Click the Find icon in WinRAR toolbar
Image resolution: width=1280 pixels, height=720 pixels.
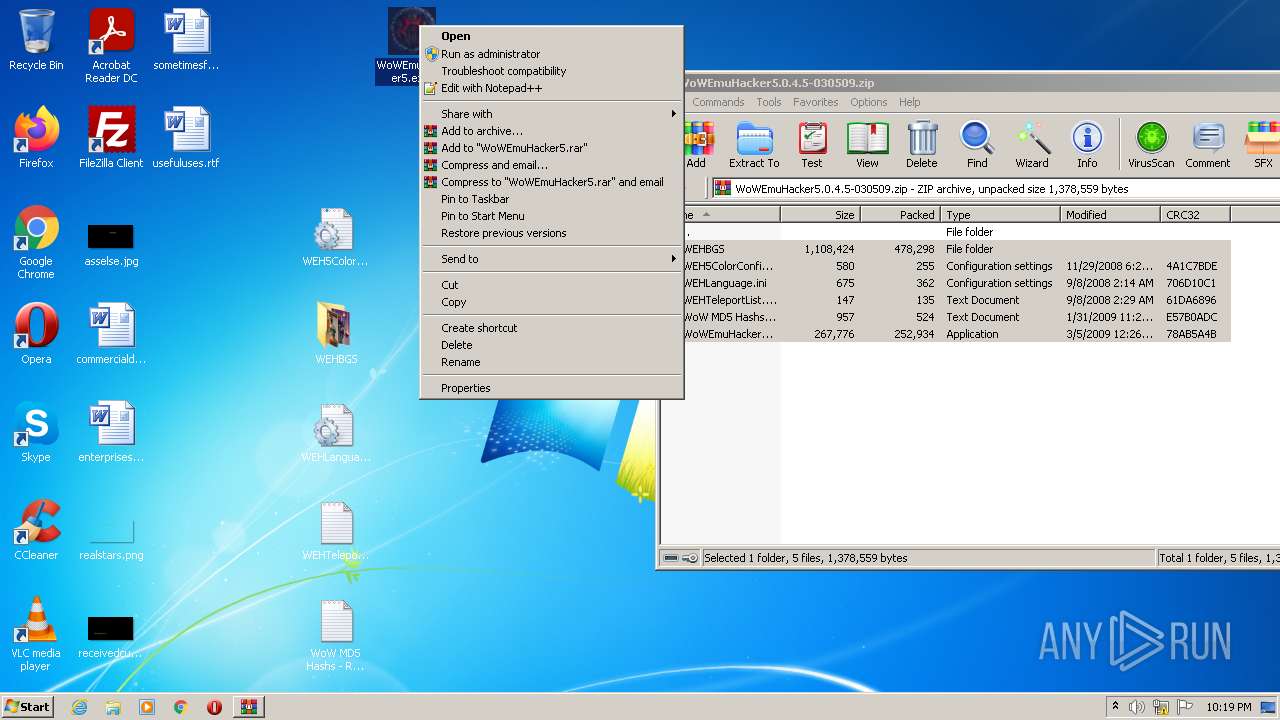[x=977, y=145]
